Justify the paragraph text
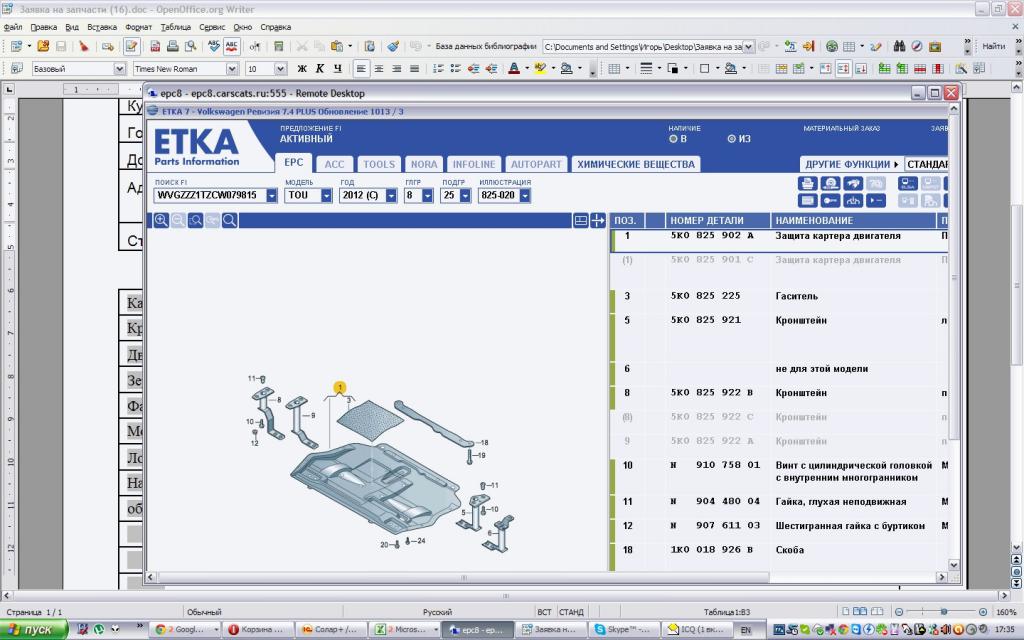Screen dimensions: 1024x640 414,69
